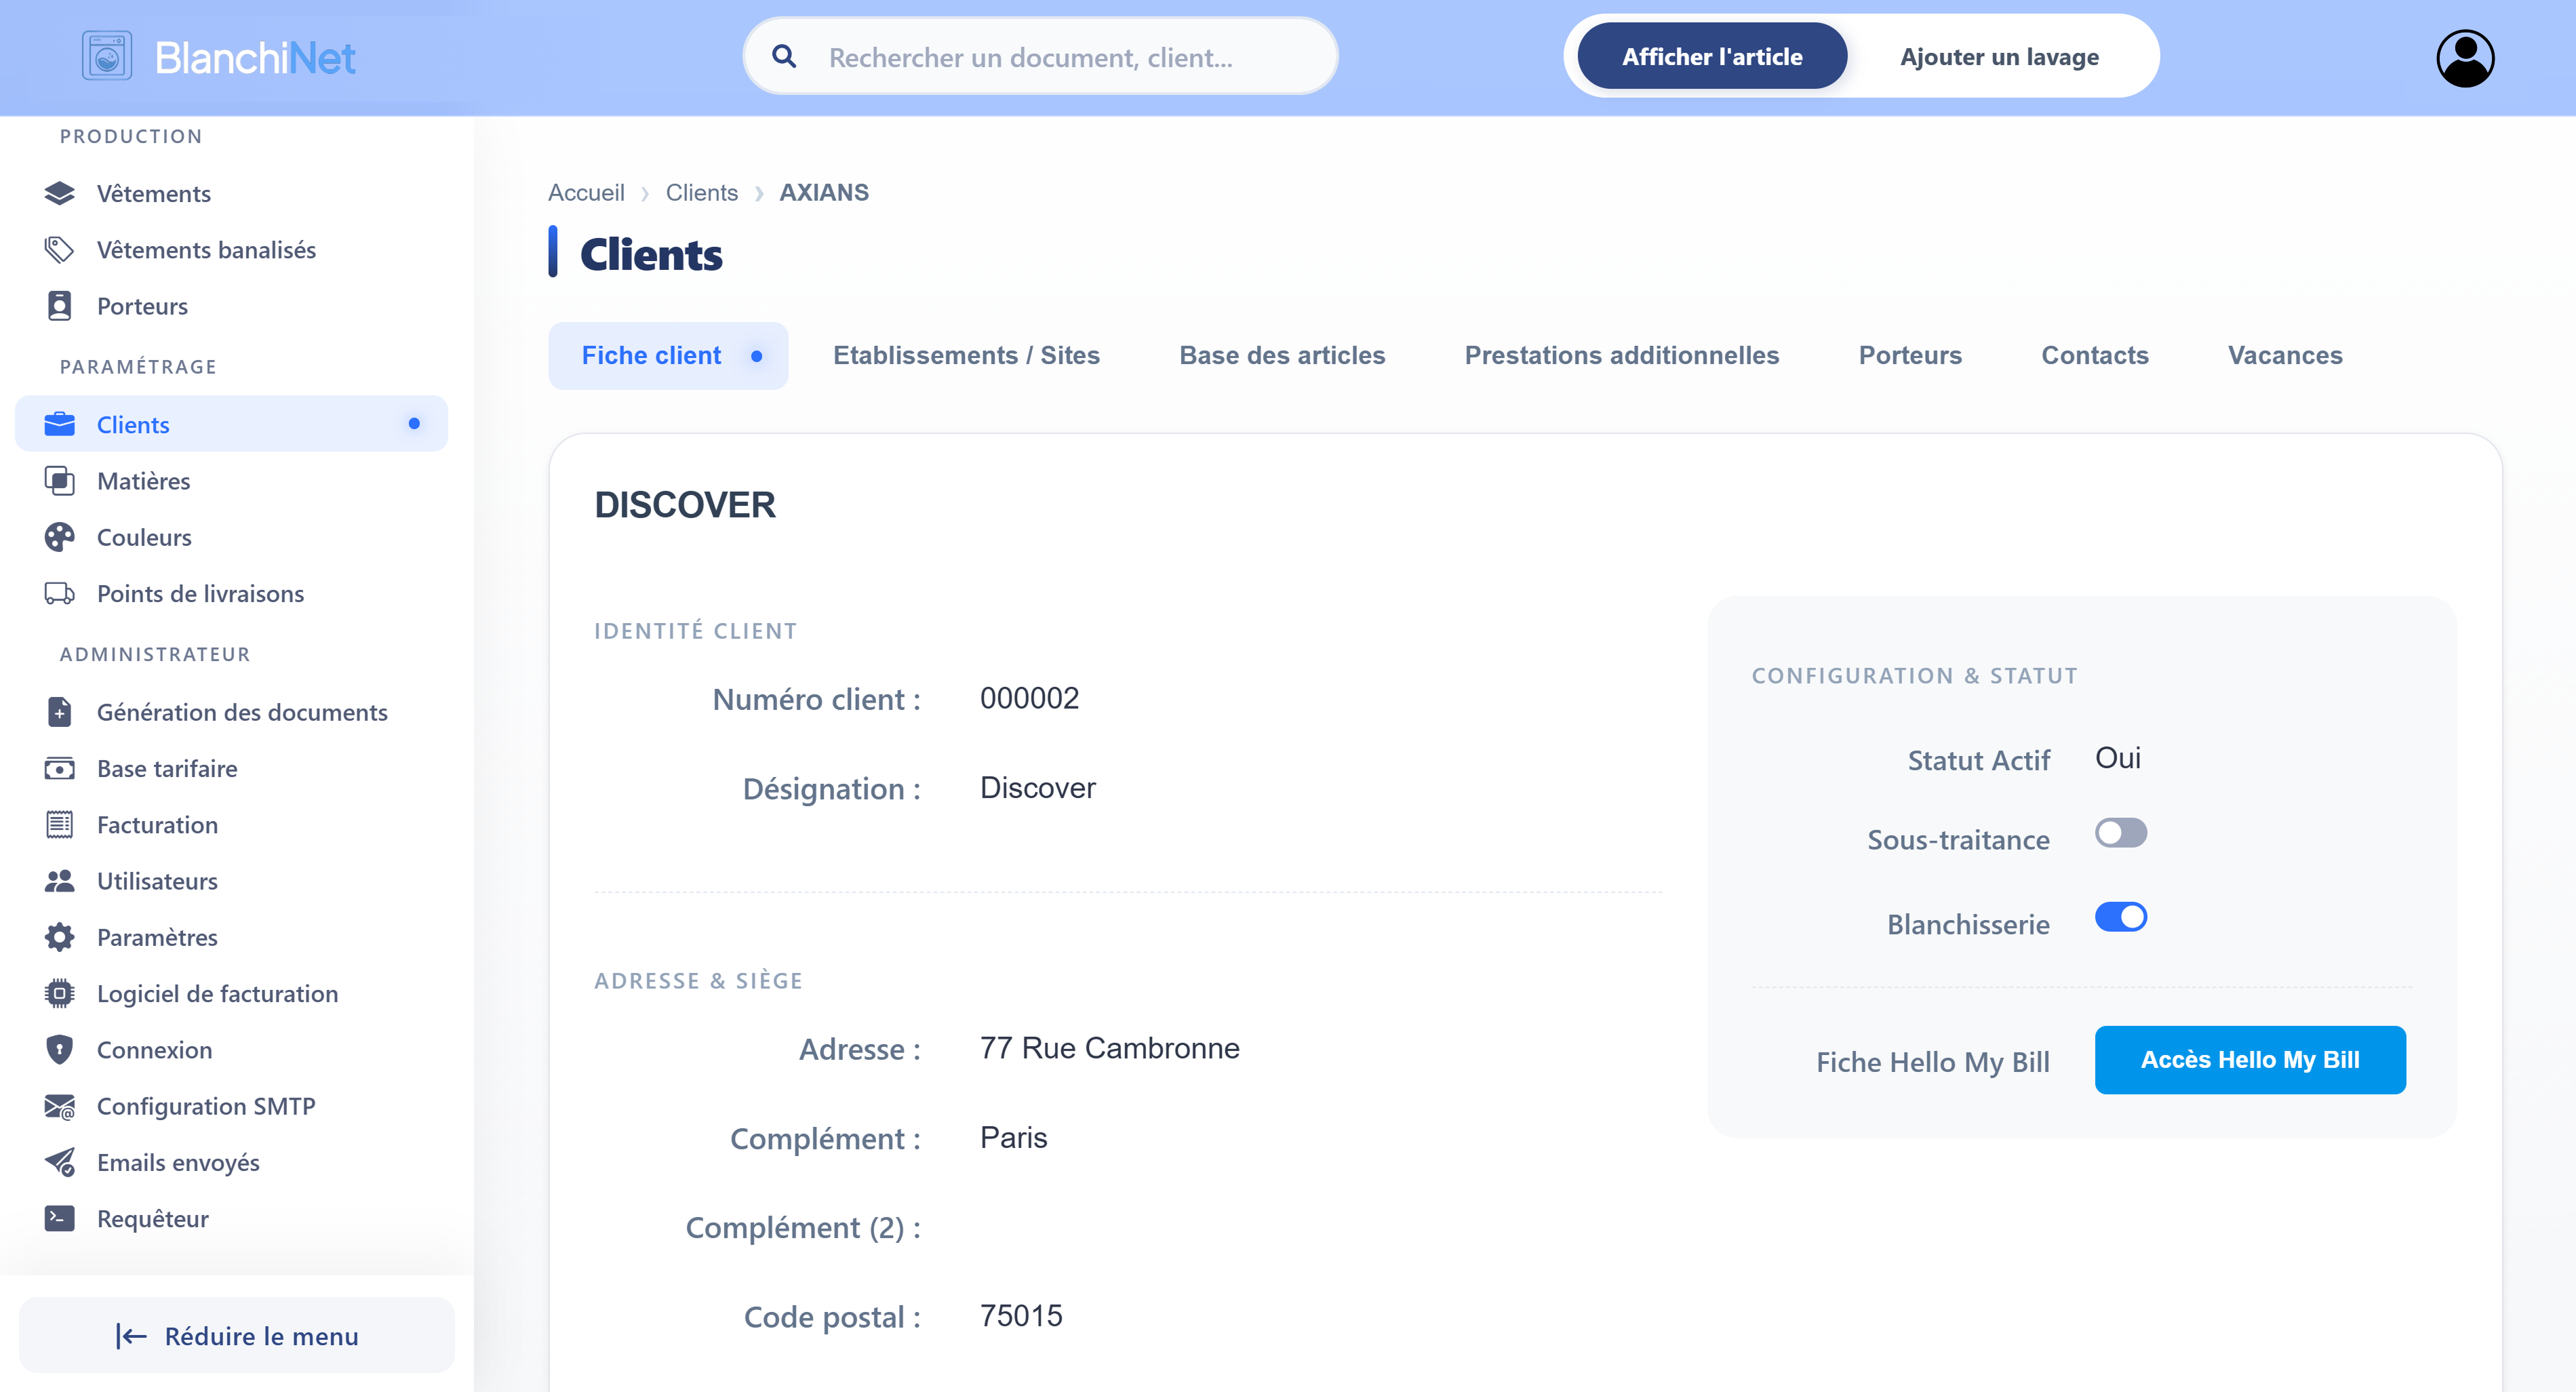Go to the Clients breadcrumb link
The image size is (2576, 1392).
[701, 192]
